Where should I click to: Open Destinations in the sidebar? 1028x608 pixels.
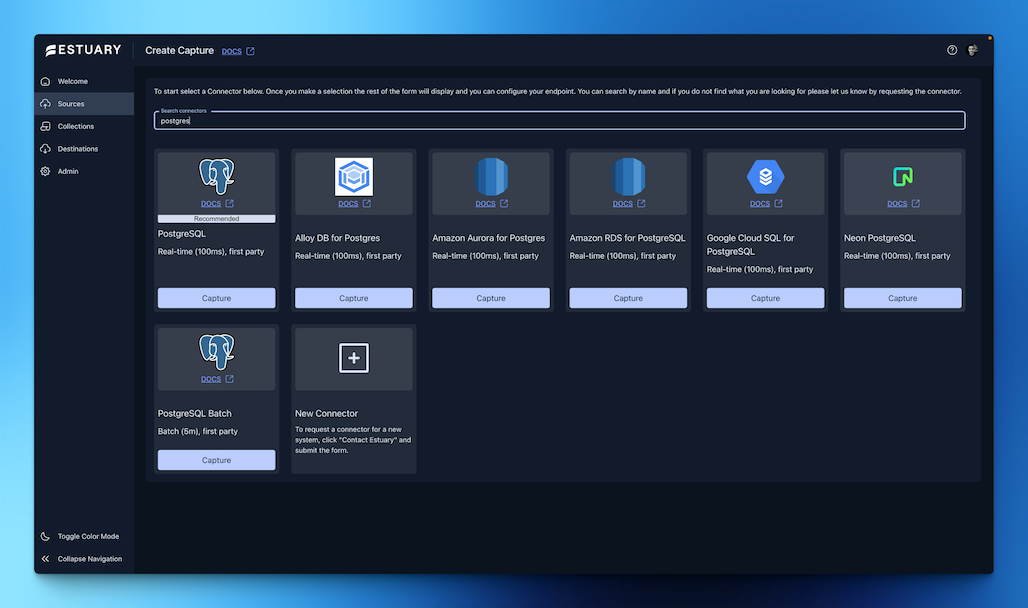coord(84,149)
